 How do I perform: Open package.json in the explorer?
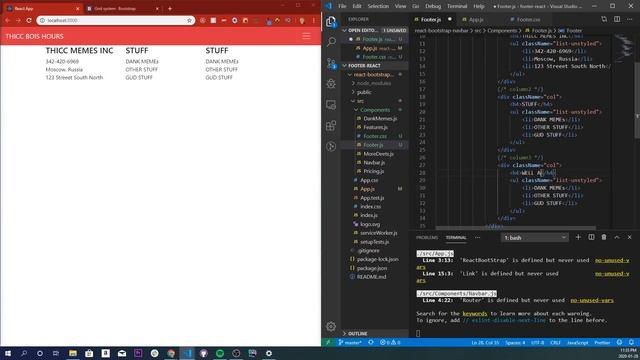[372, 268]
